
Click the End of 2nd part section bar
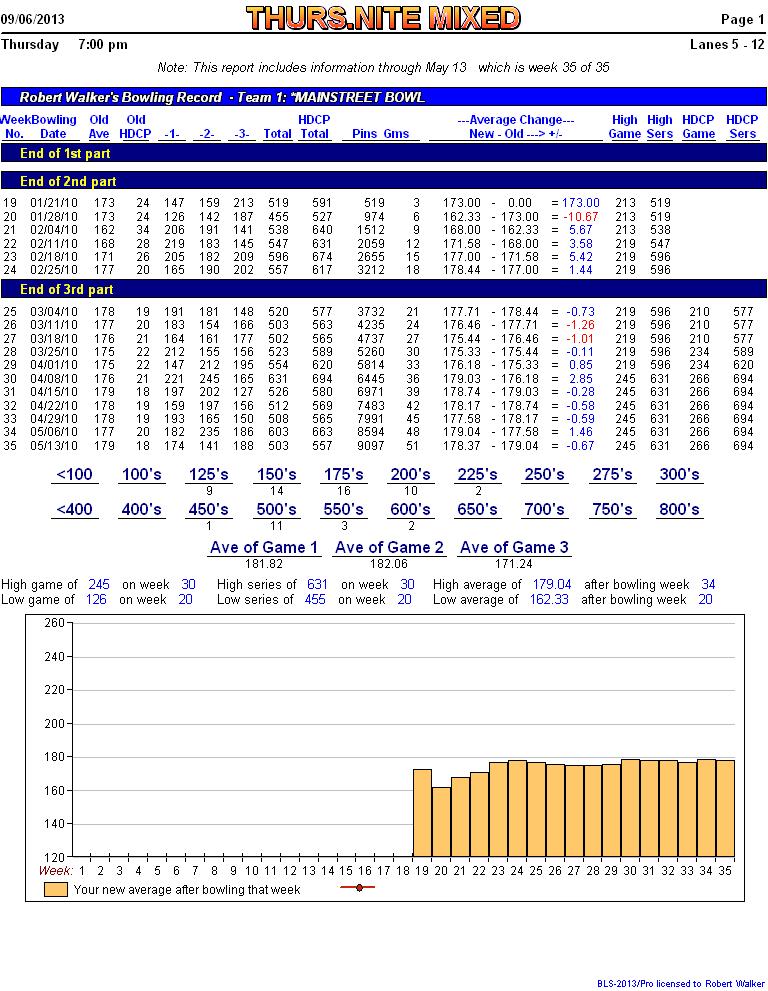coord(384,181)
